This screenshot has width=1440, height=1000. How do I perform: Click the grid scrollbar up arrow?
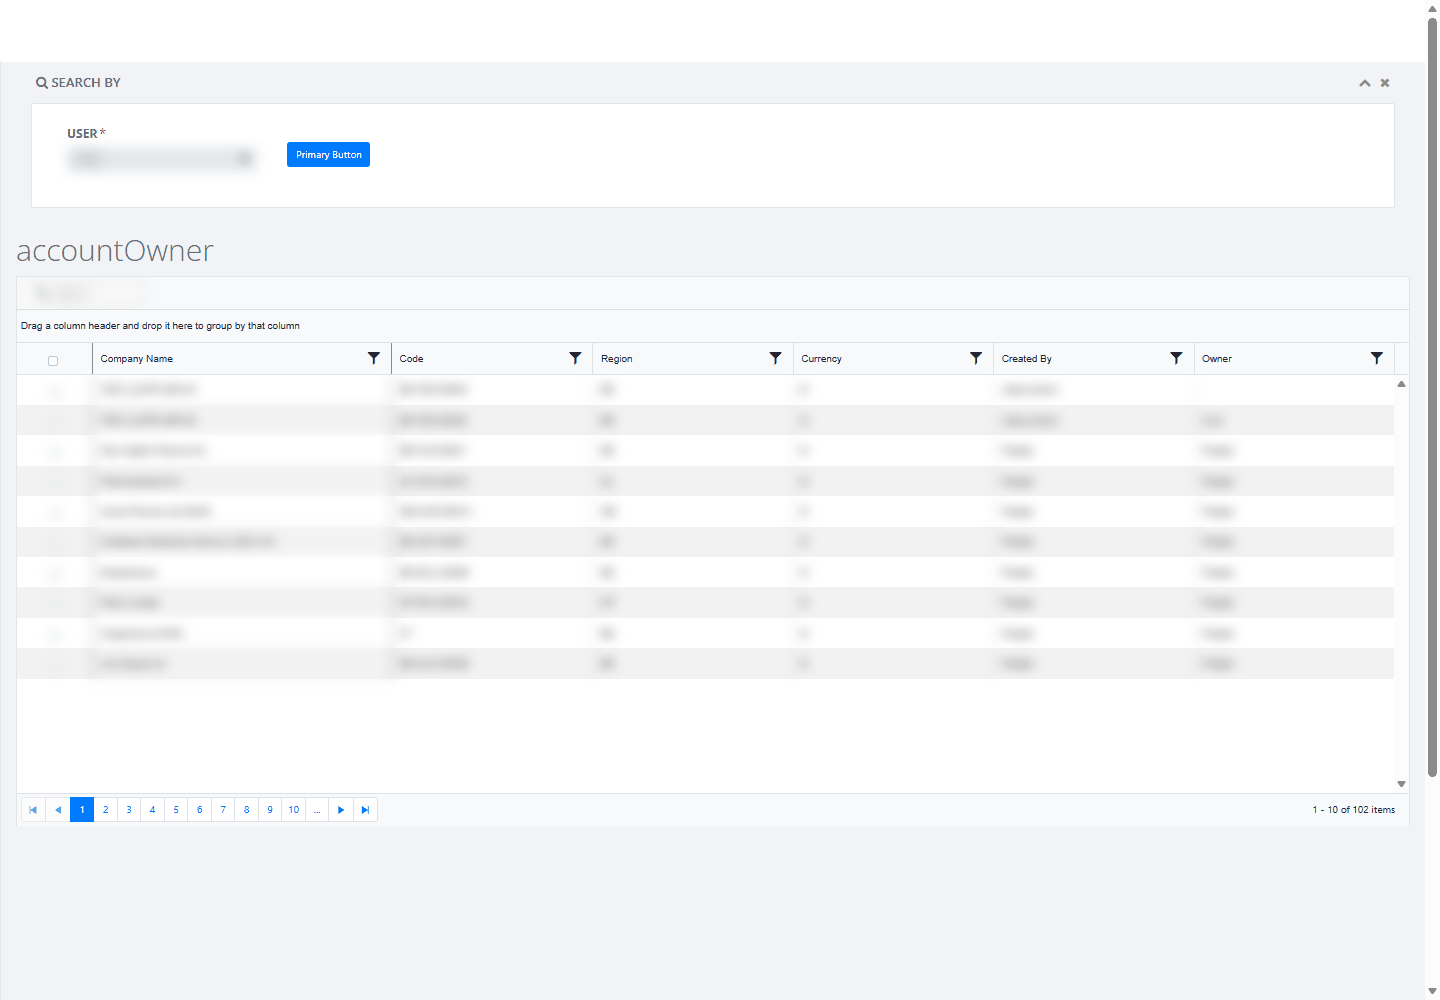click(x=1401, y=384)
